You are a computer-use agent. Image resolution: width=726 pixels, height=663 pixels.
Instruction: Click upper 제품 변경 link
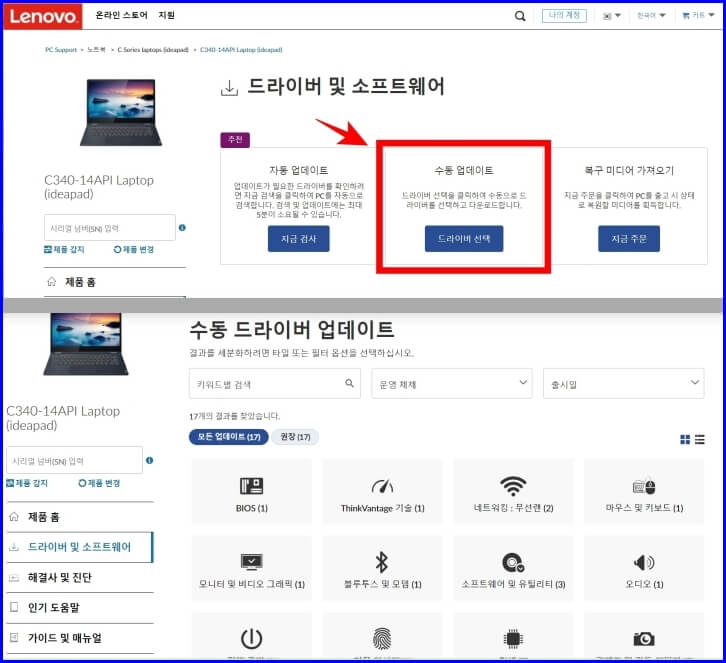pyautogui.click(x=134, y=250)
